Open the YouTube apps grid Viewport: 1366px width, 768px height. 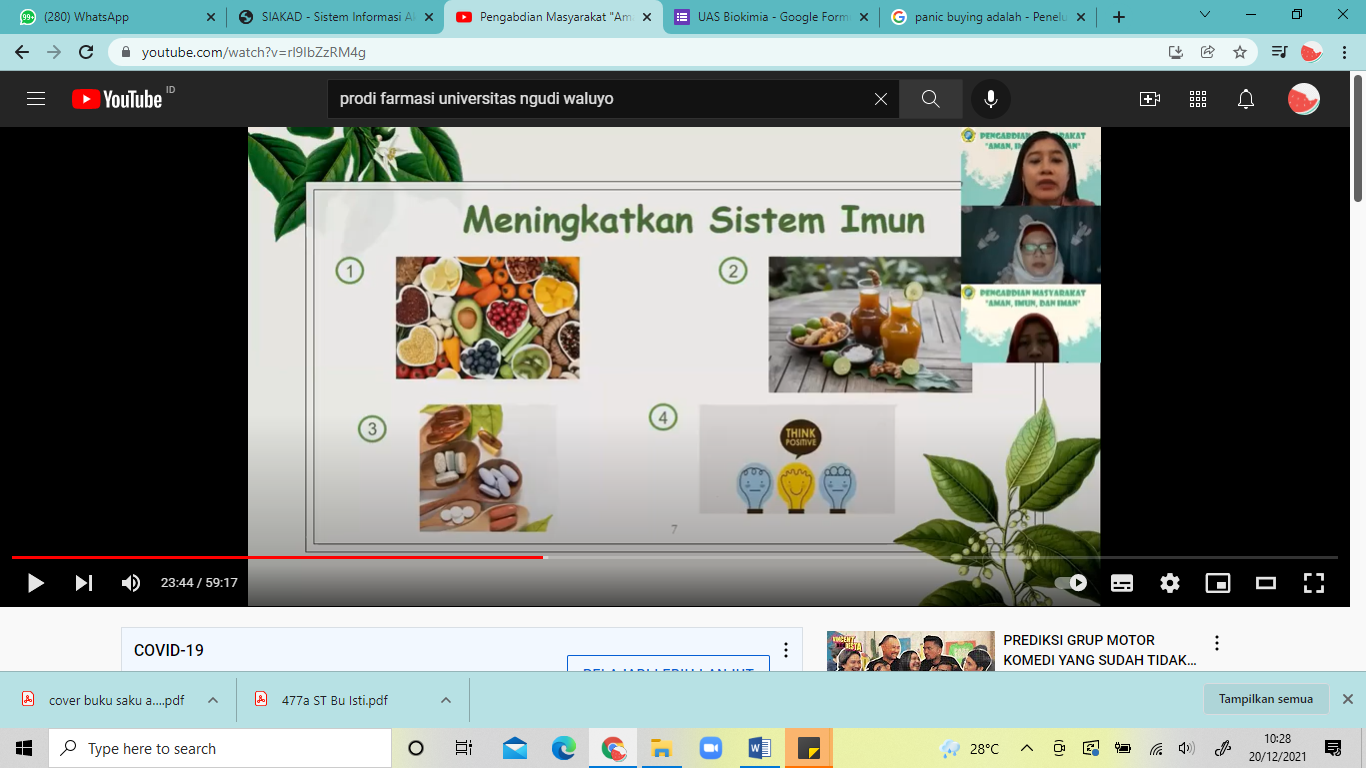tap(1198, 99)
